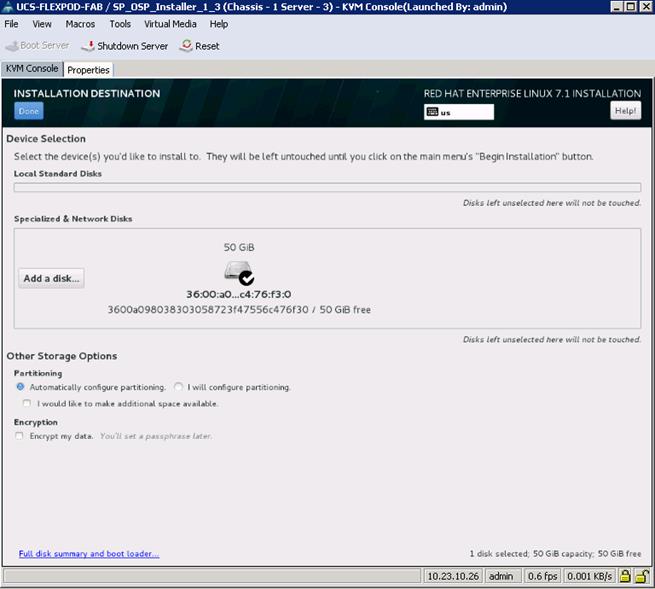Click the closed padlock icon in status bar
Viewport: 655px width, 589px height.
pos(625,576)
